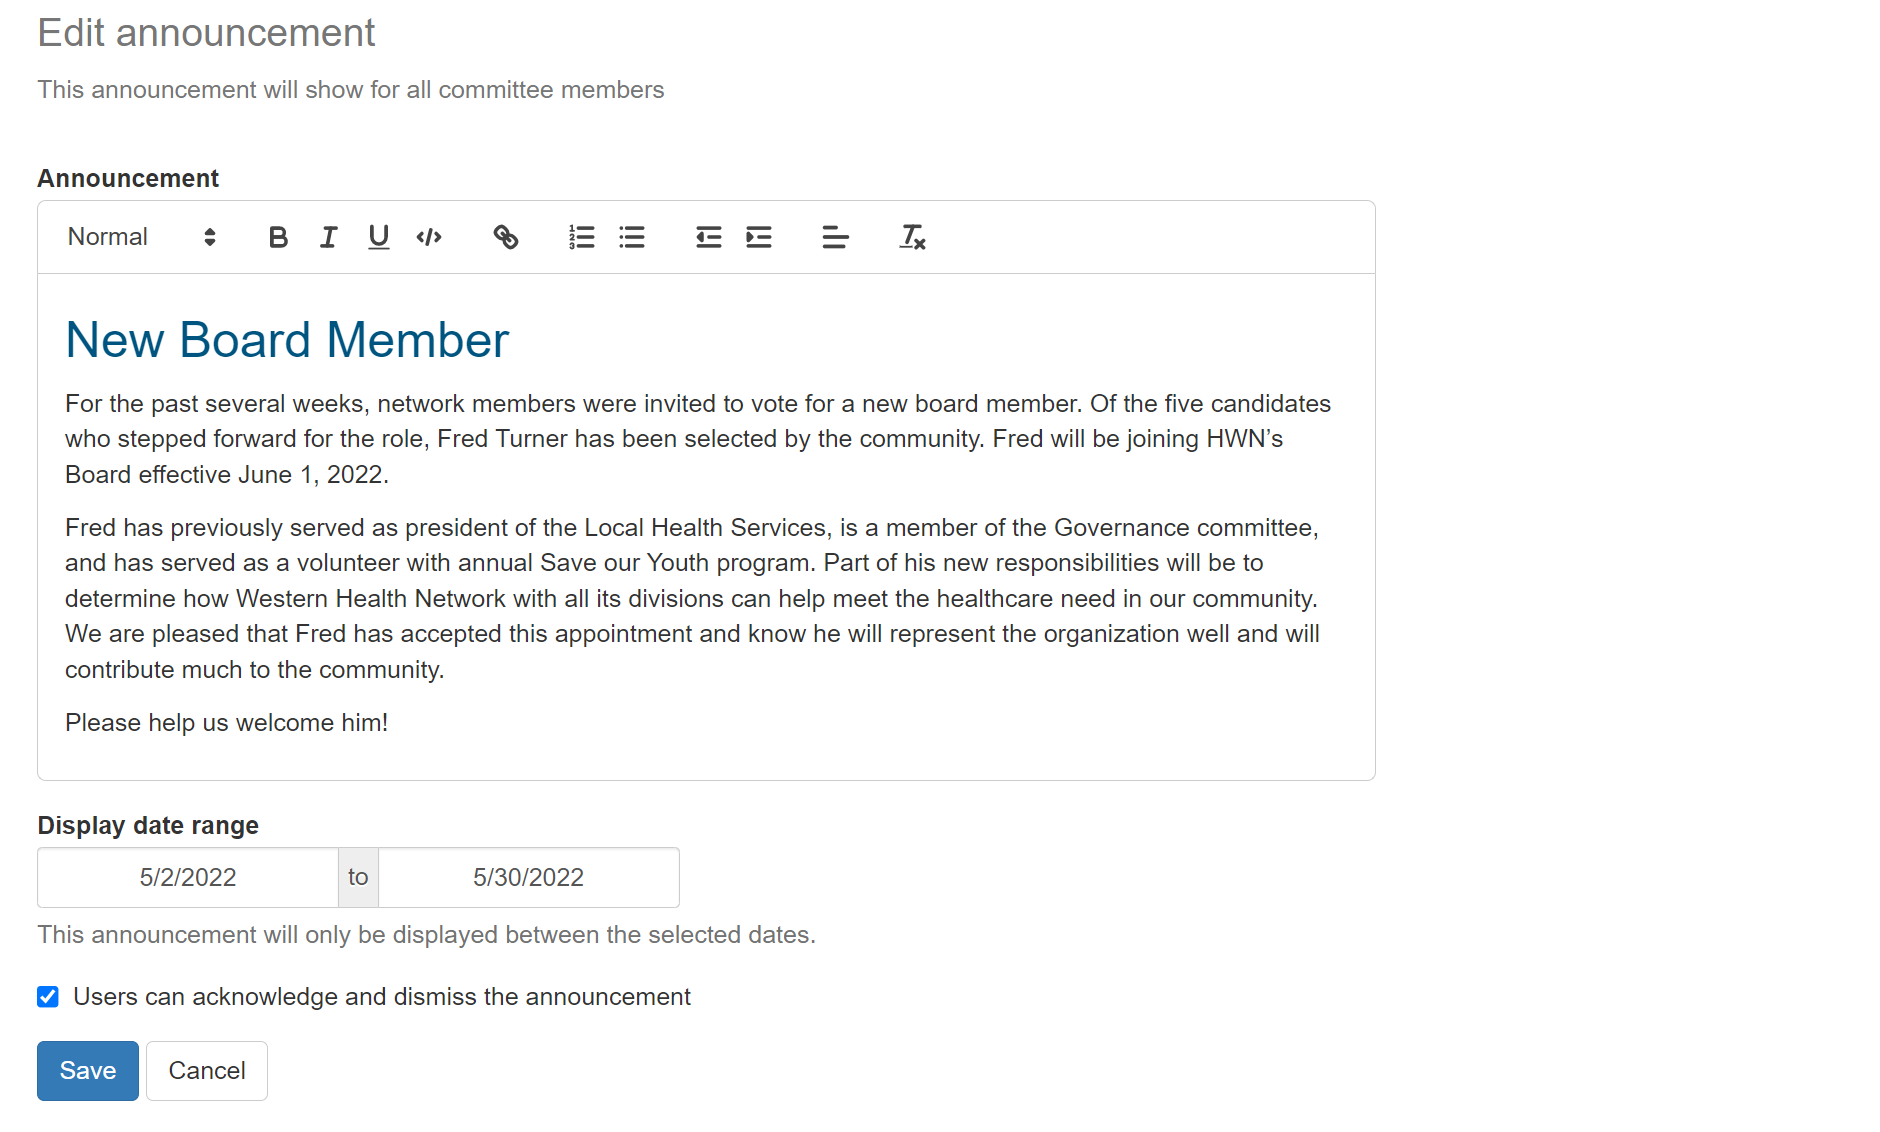
Task: Create a numbered list
Action: pos(582,237)
